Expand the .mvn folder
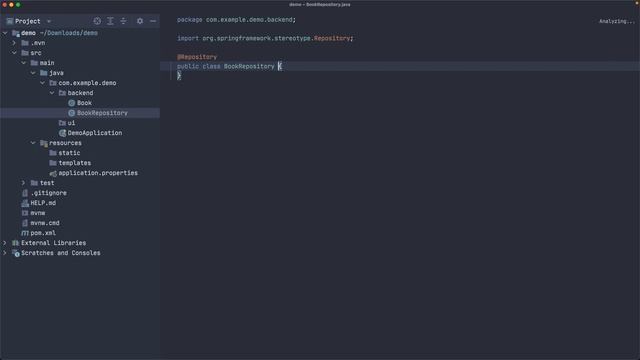This screenshot has height=360, width=640. pos(14,43)
